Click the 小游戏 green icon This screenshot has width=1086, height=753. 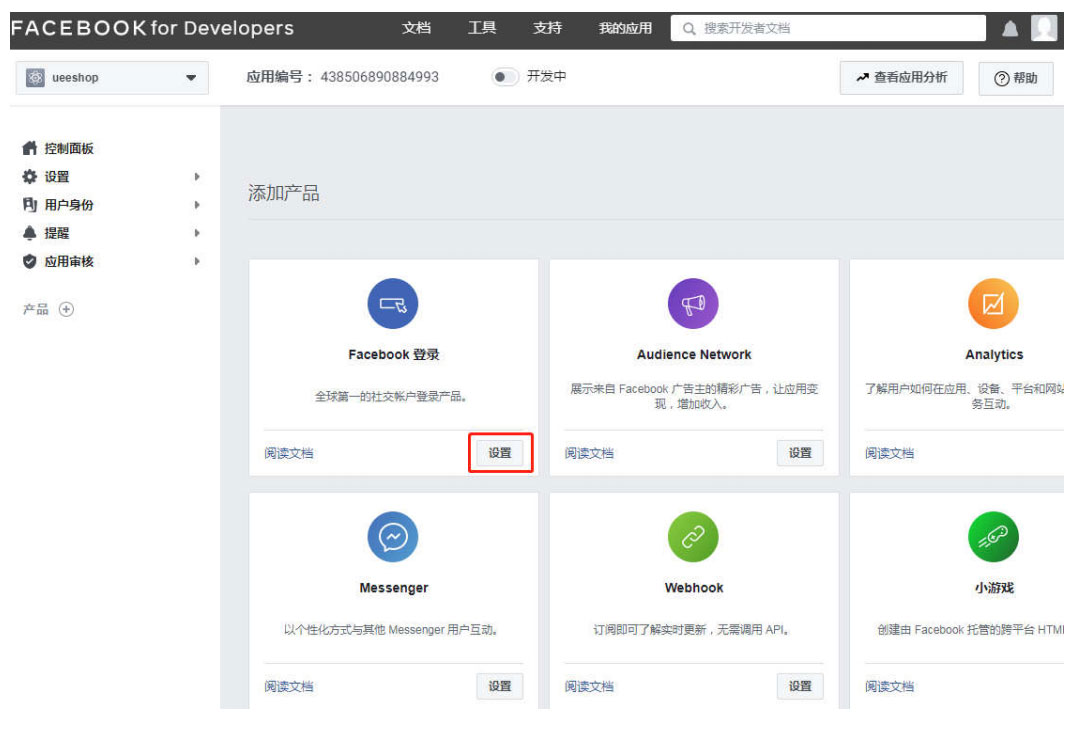click(993, 537)
